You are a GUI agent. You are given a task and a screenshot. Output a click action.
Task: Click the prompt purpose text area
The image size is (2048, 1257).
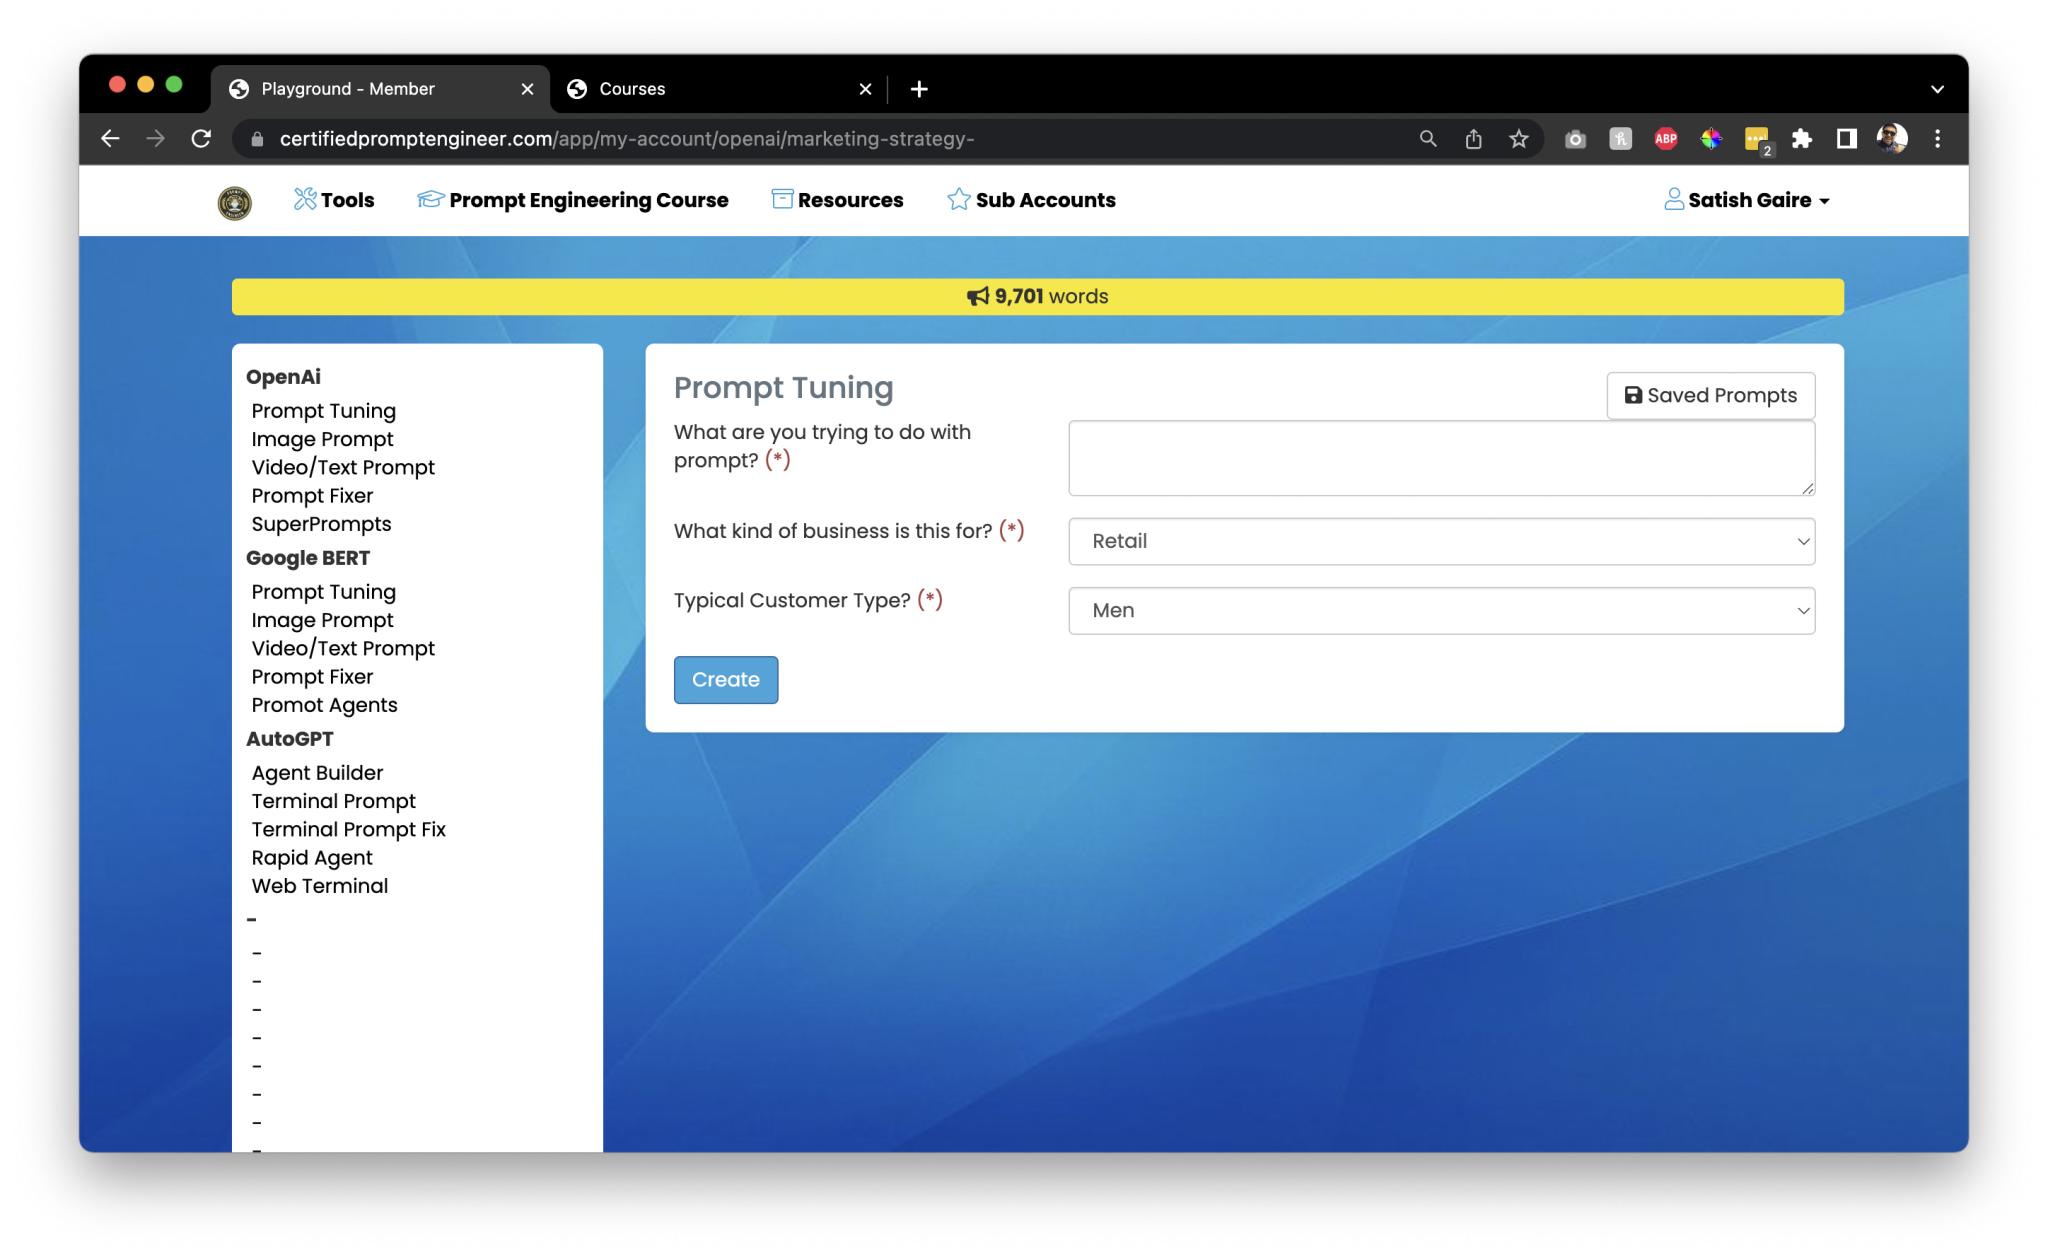pos(1441,458)
